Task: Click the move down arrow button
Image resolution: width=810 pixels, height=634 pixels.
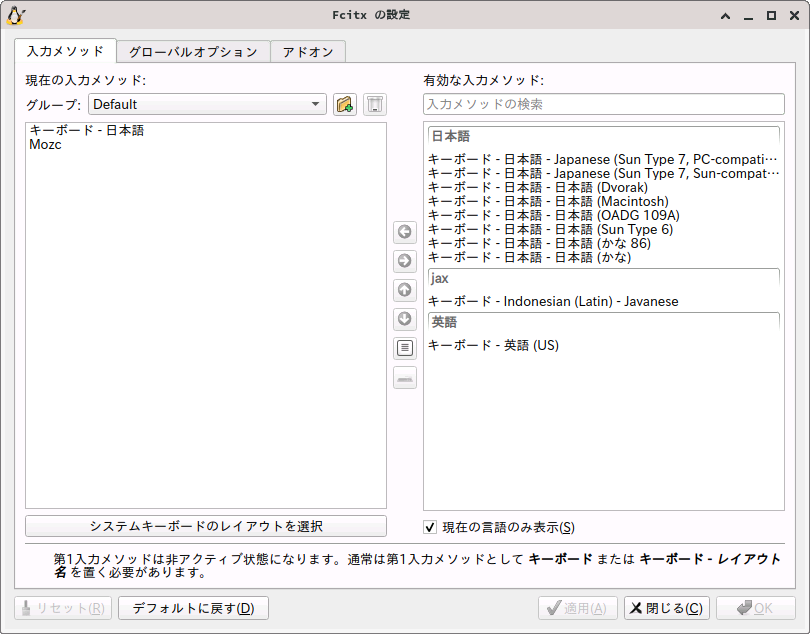Action: [404, 319]
